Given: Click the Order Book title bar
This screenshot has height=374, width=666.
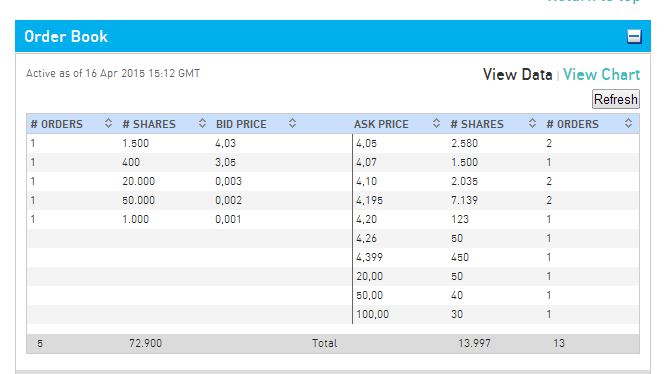Looking at the screenshot, I should (333, 37).
